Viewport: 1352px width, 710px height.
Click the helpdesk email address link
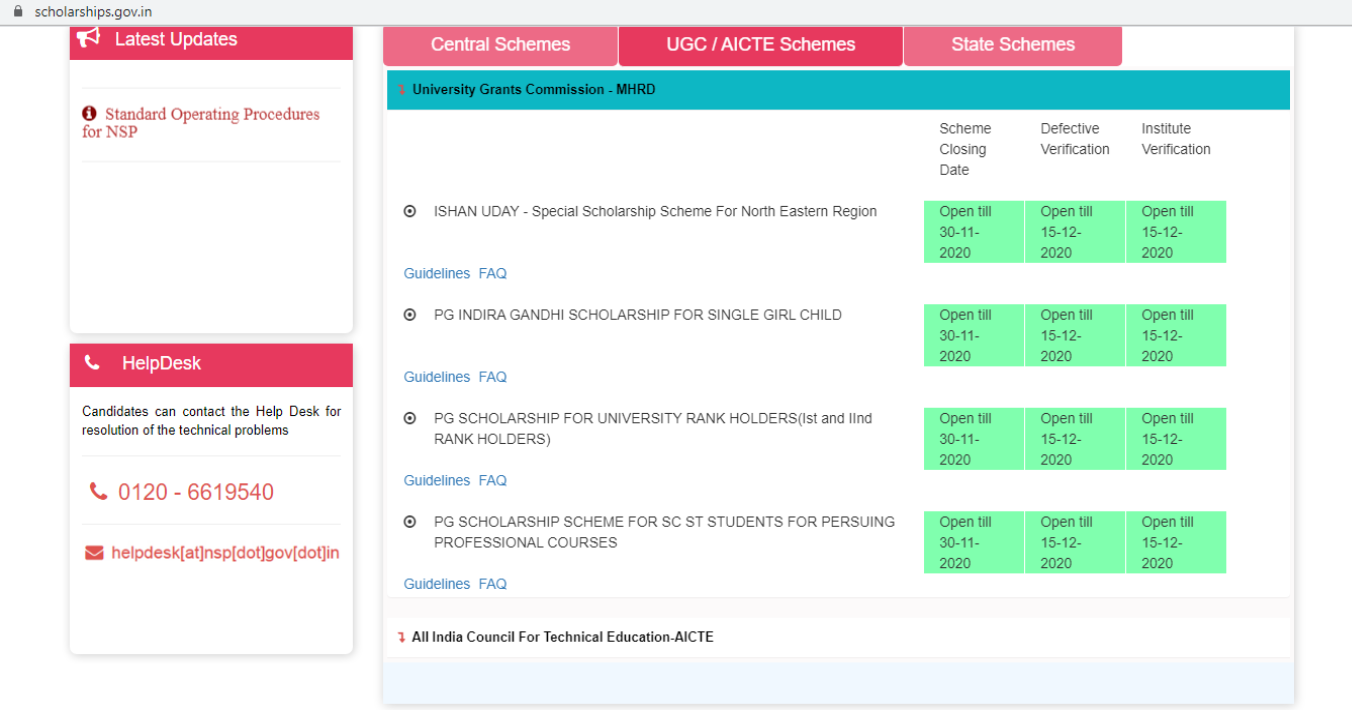(225, 553)
